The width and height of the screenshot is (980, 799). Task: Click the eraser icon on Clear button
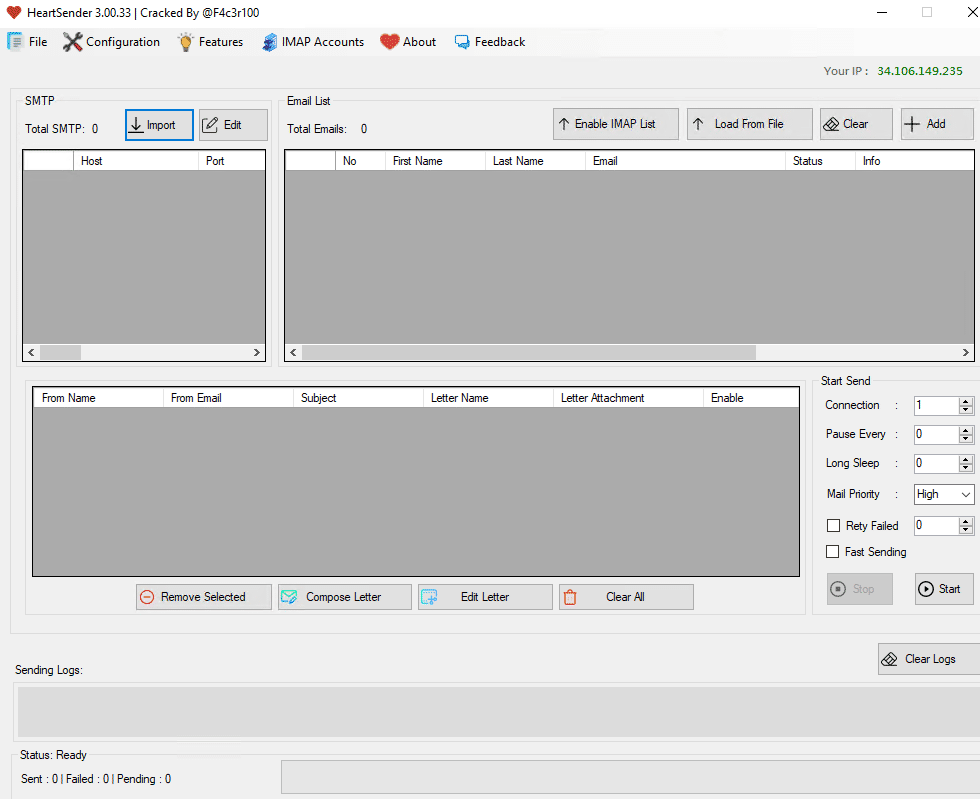[x=831, y=124]
